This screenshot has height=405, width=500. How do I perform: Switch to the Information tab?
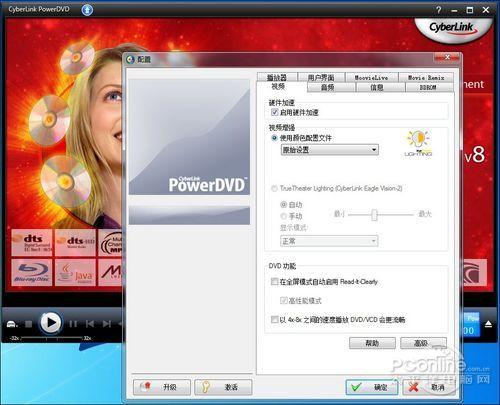[380, 87]
